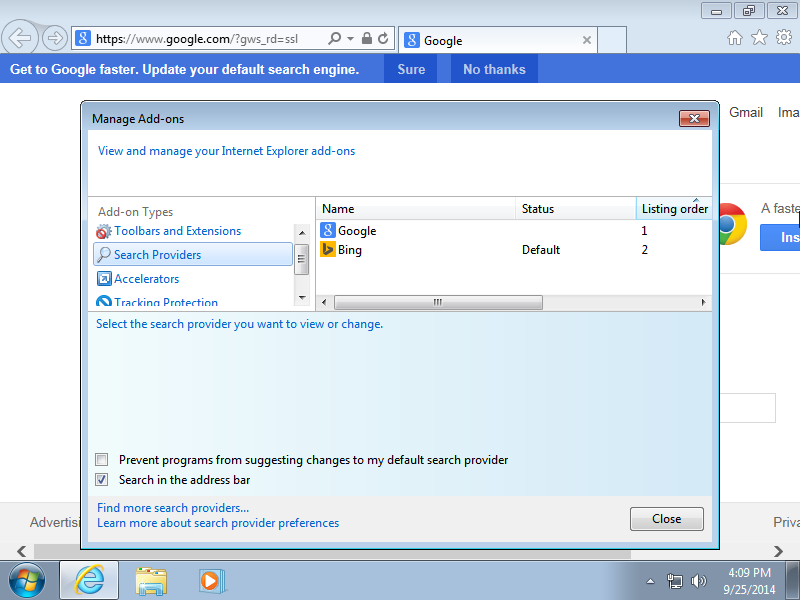Click the Close button in Manage Add-ons
This screenshot has width=800, height=600.
click(666, 519)
